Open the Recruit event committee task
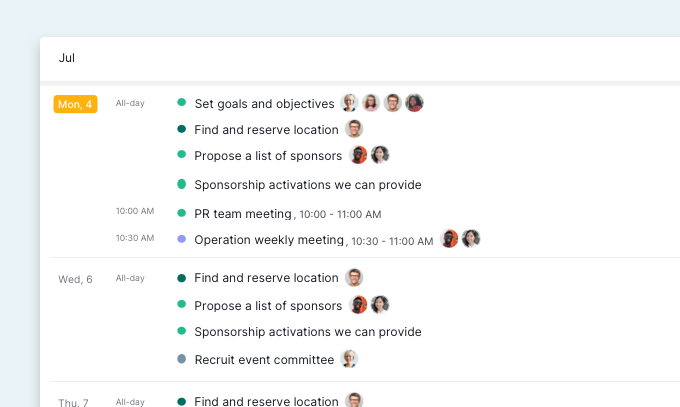The height and width of the screenshot is (407, 680). [264, 360]
